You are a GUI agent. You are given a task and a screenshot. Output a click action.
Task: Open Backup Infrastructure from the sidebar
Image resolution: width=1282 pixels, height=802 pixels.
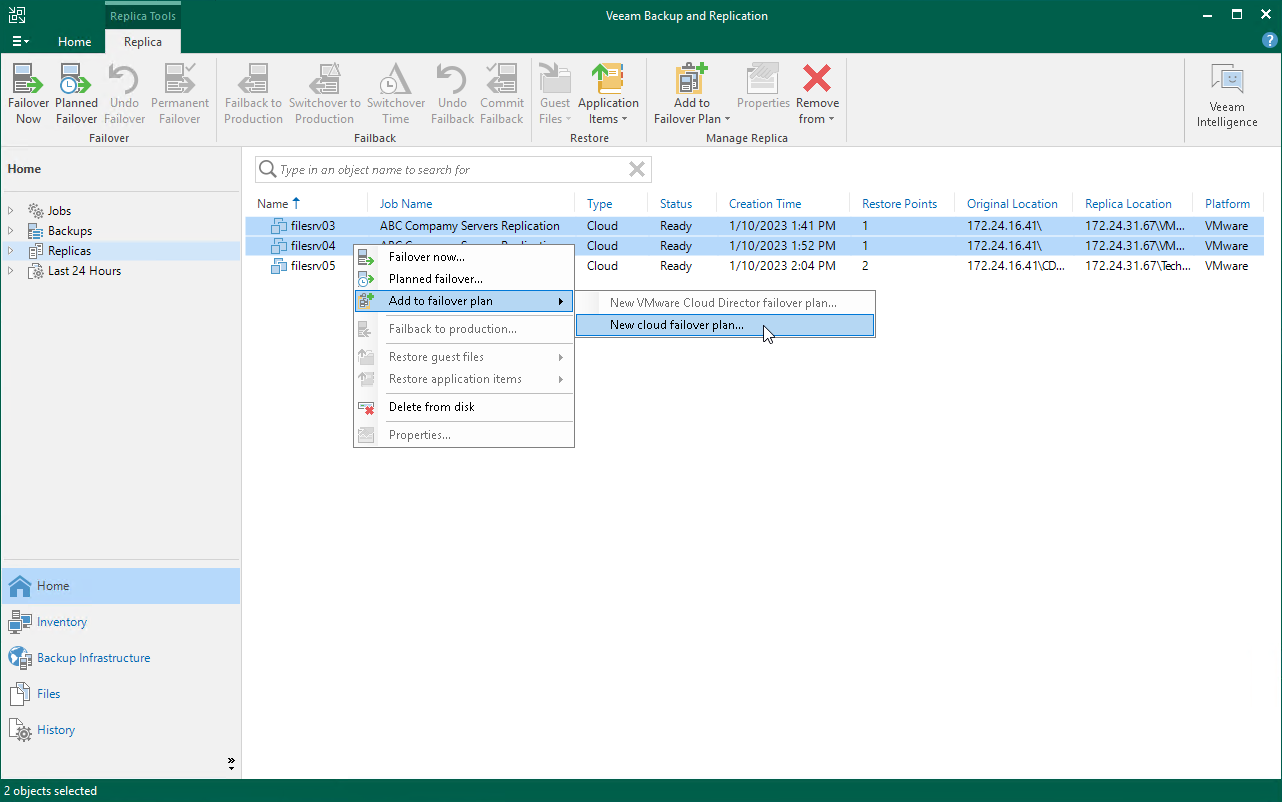94,658
